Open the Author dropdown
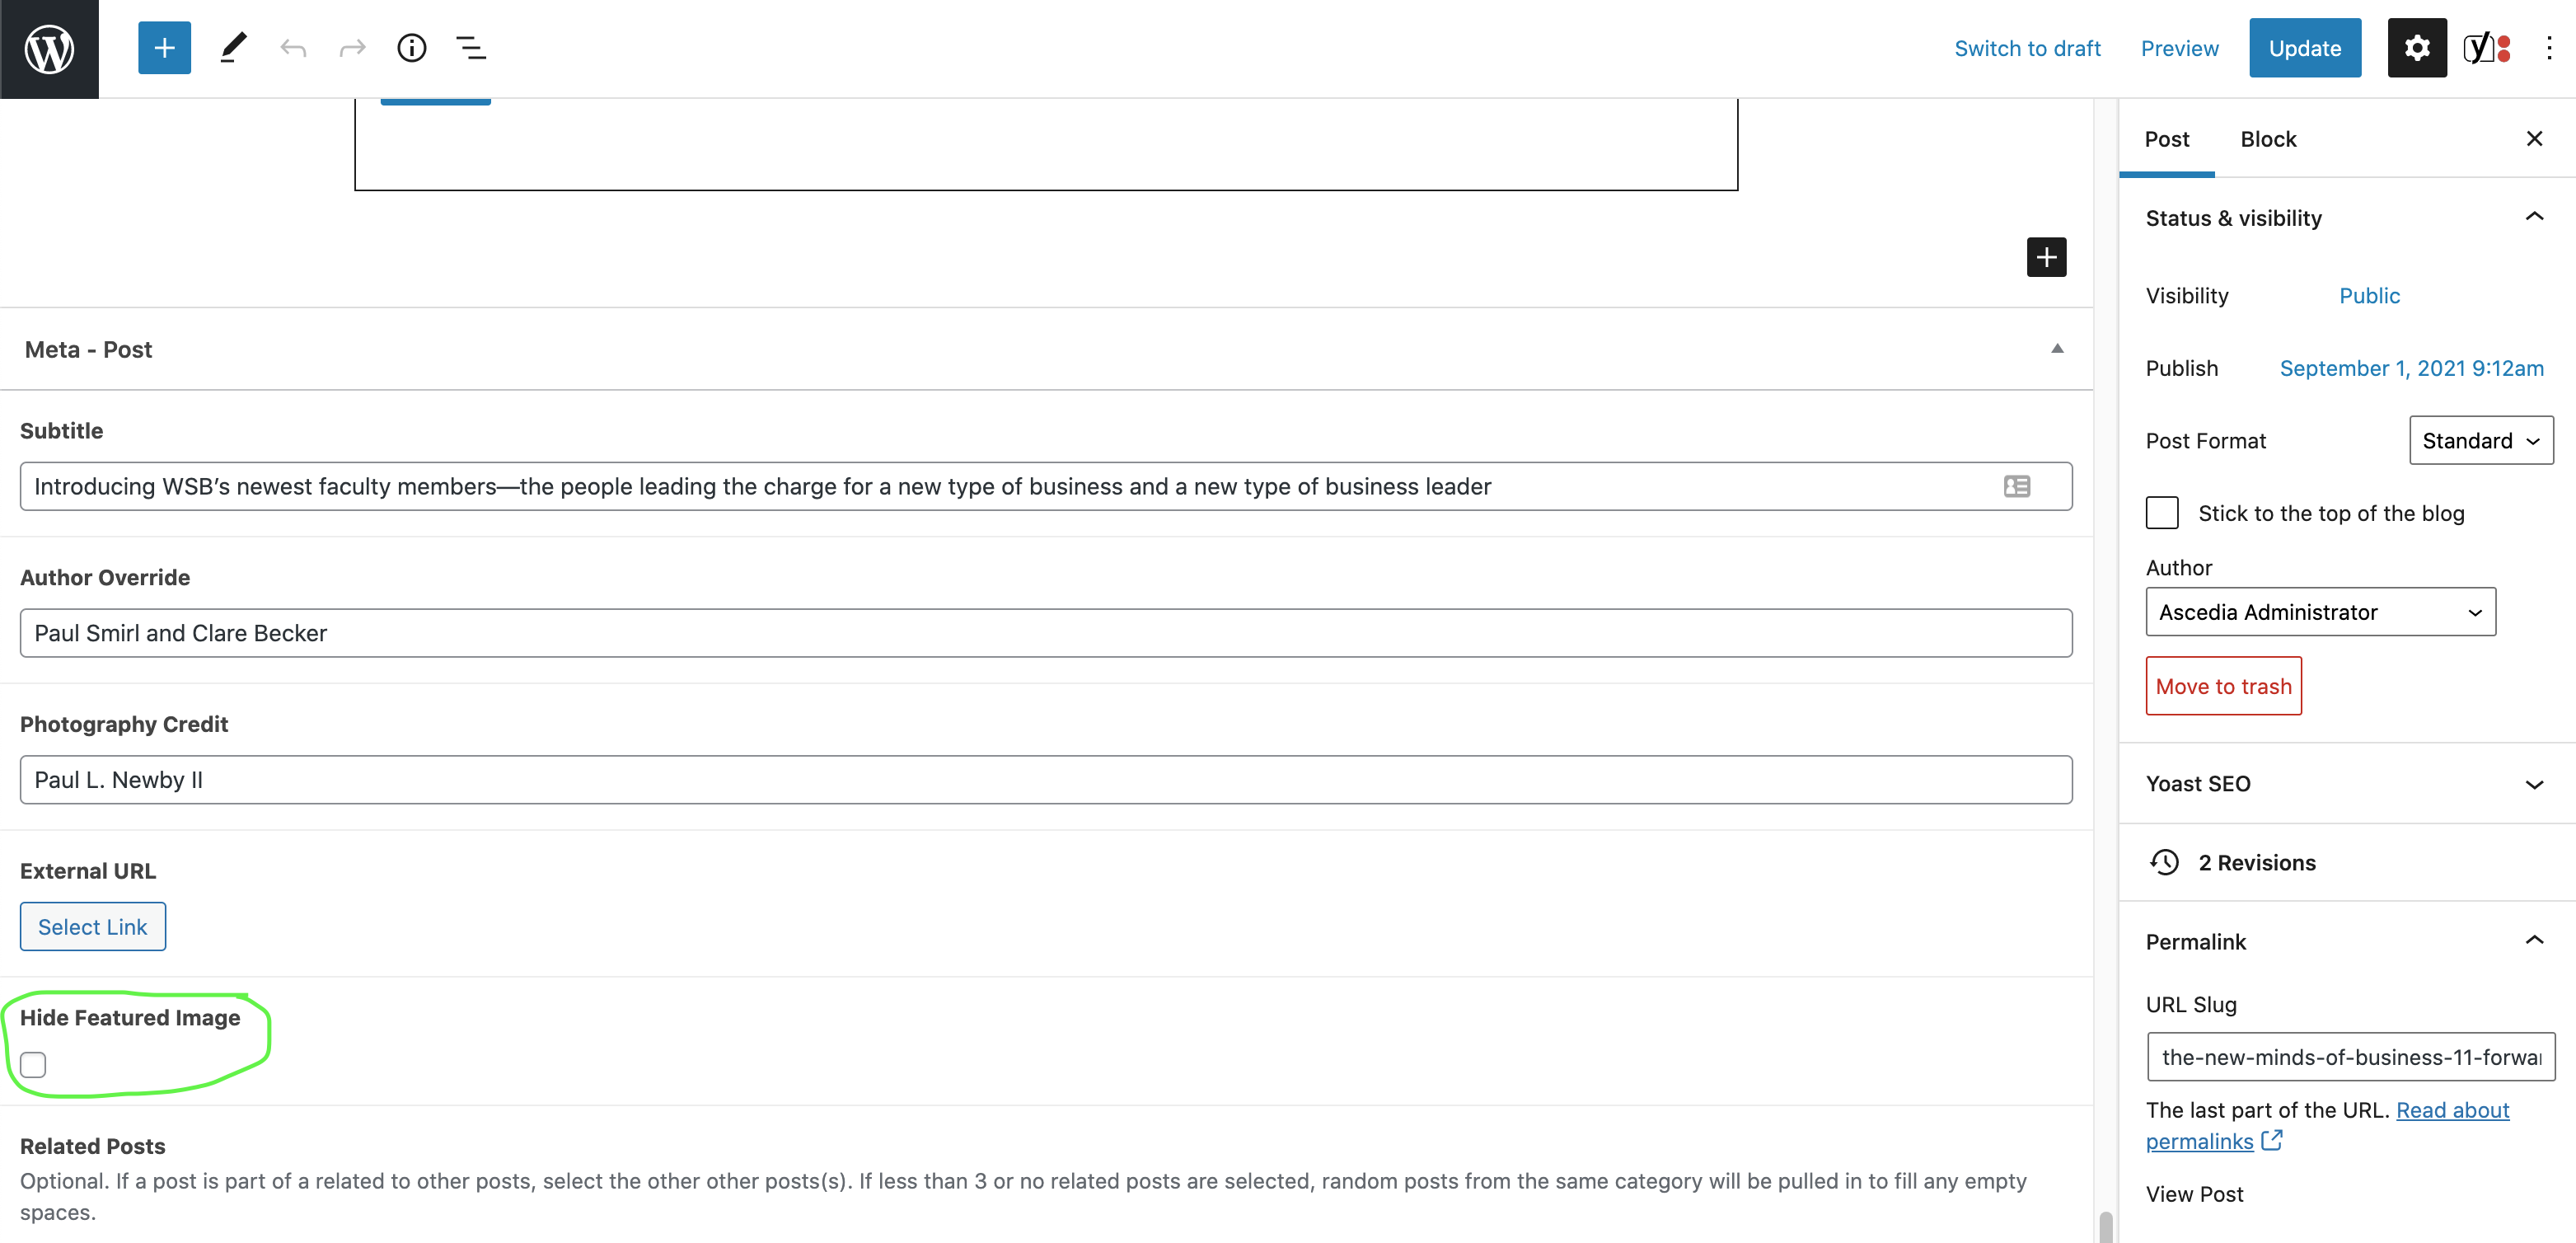The height and width of the screenshot is (1243, 2576). point(2320,612)
